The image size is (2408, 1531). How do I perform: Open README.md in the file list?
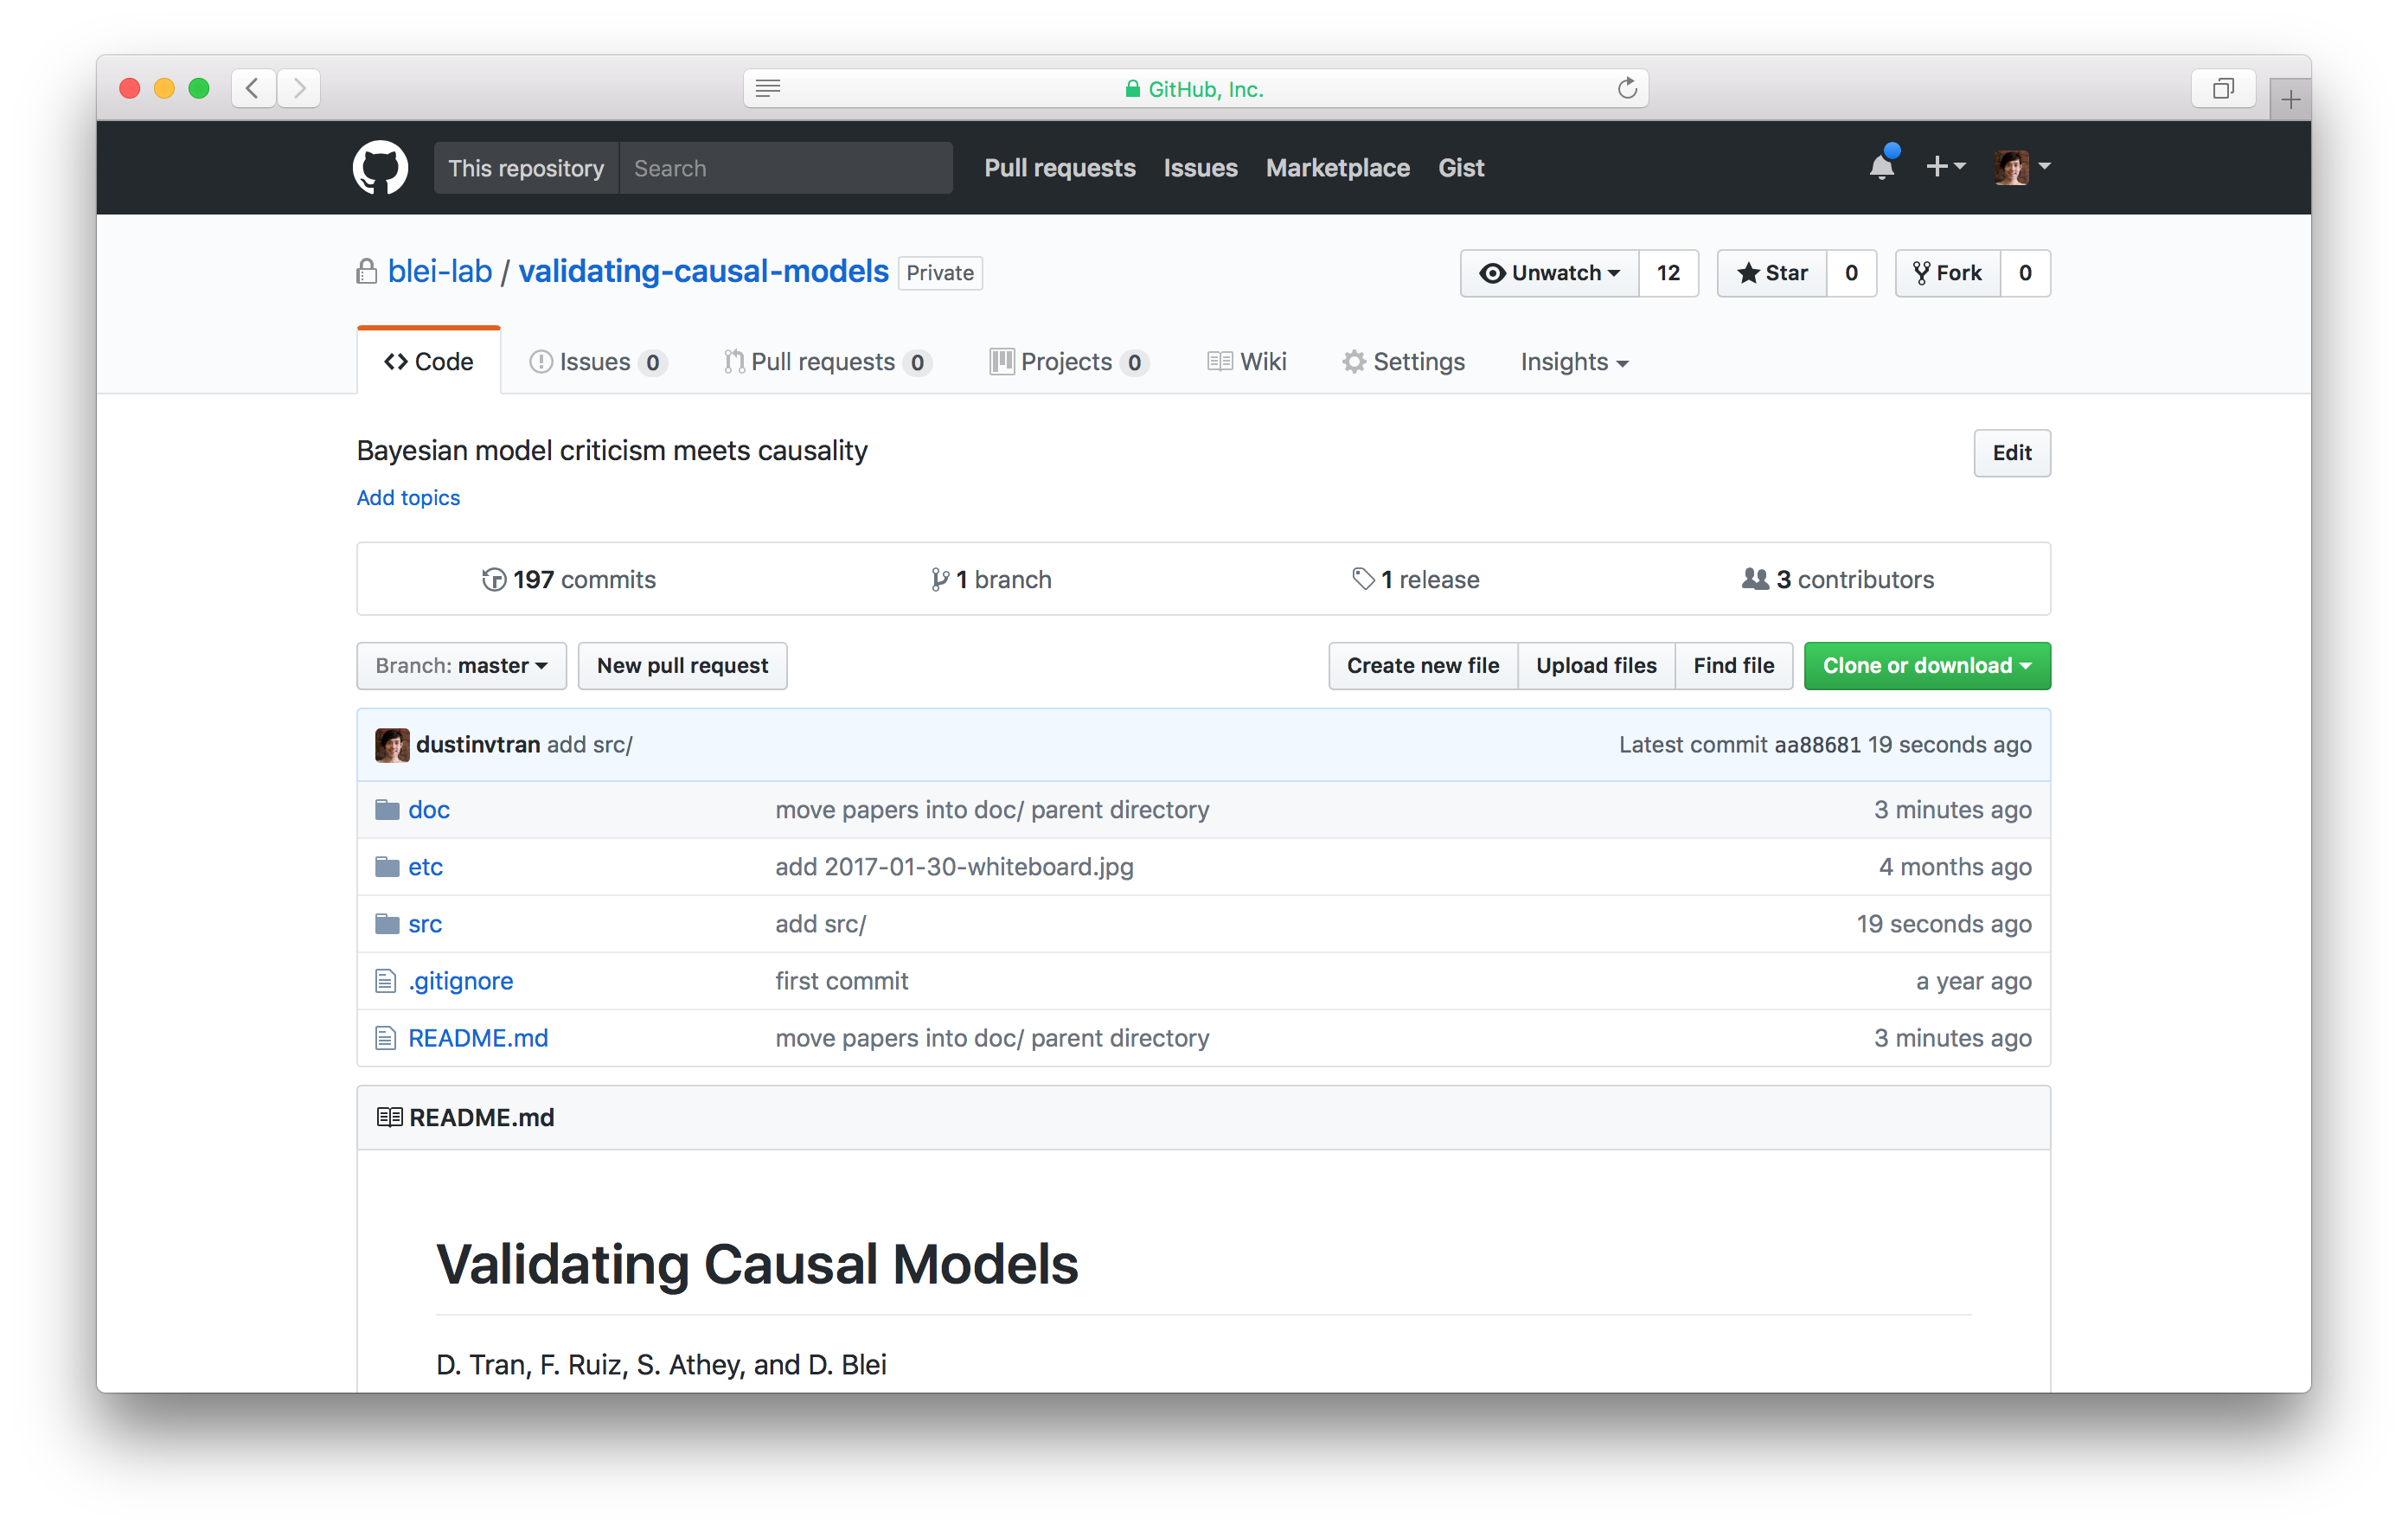(x=478, y=1037)
